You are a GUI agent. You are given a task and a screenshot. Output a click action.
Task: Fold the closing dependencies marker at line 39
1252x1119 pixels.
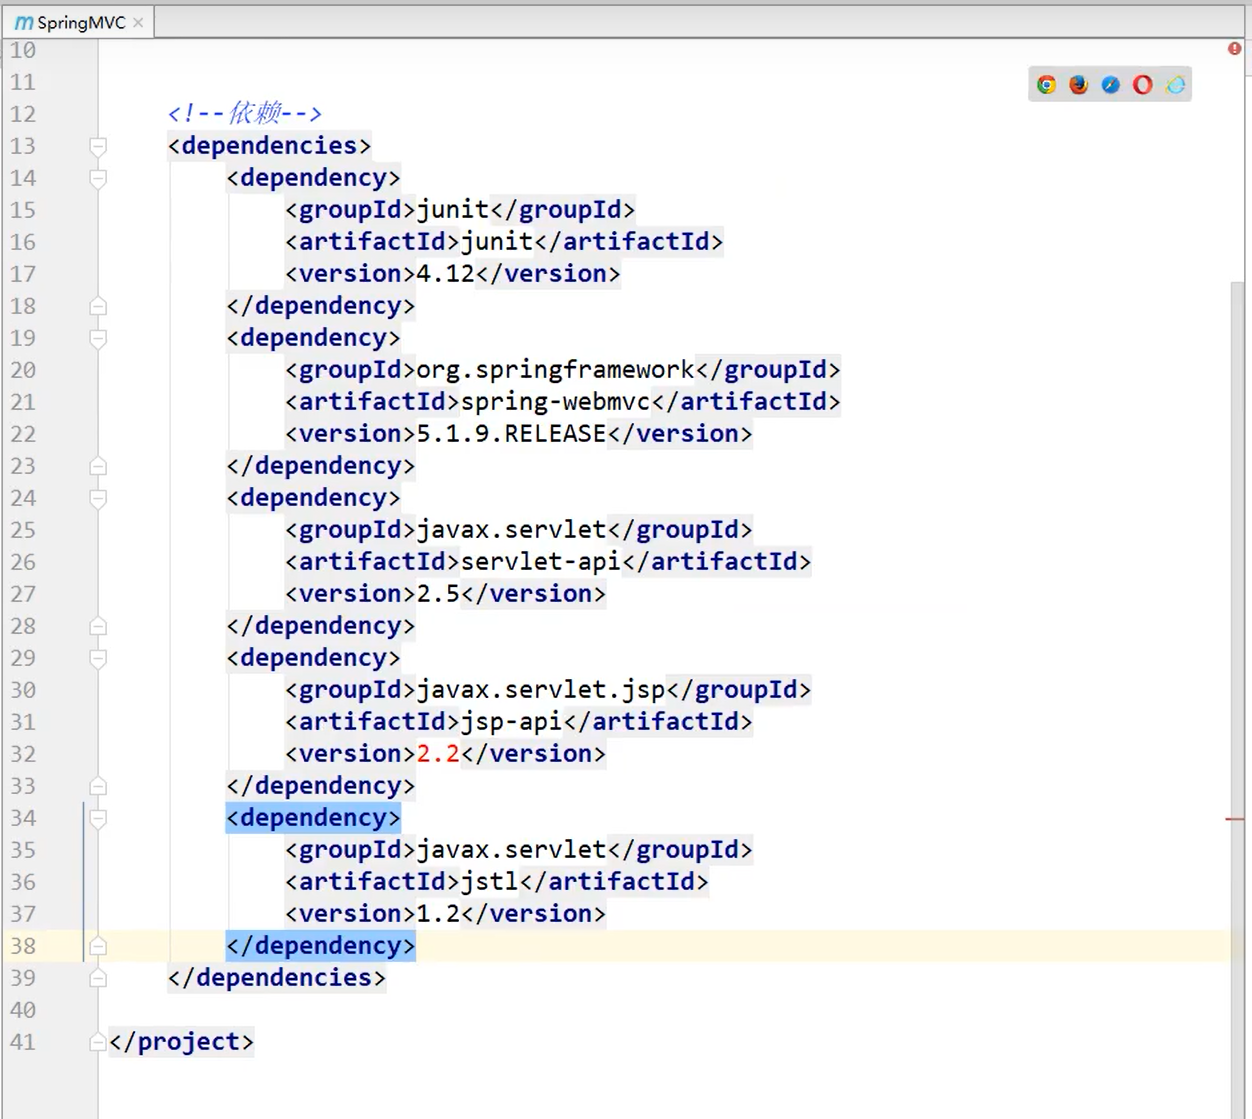(x=98, y=978)
